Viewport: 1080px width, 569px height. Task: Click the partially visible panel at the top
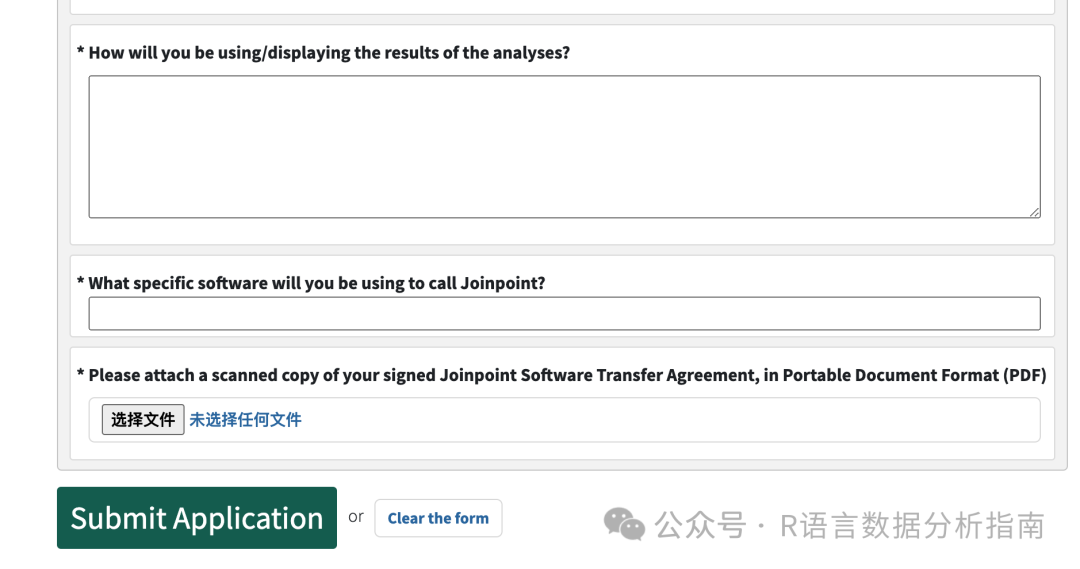[x=562, y=6]
